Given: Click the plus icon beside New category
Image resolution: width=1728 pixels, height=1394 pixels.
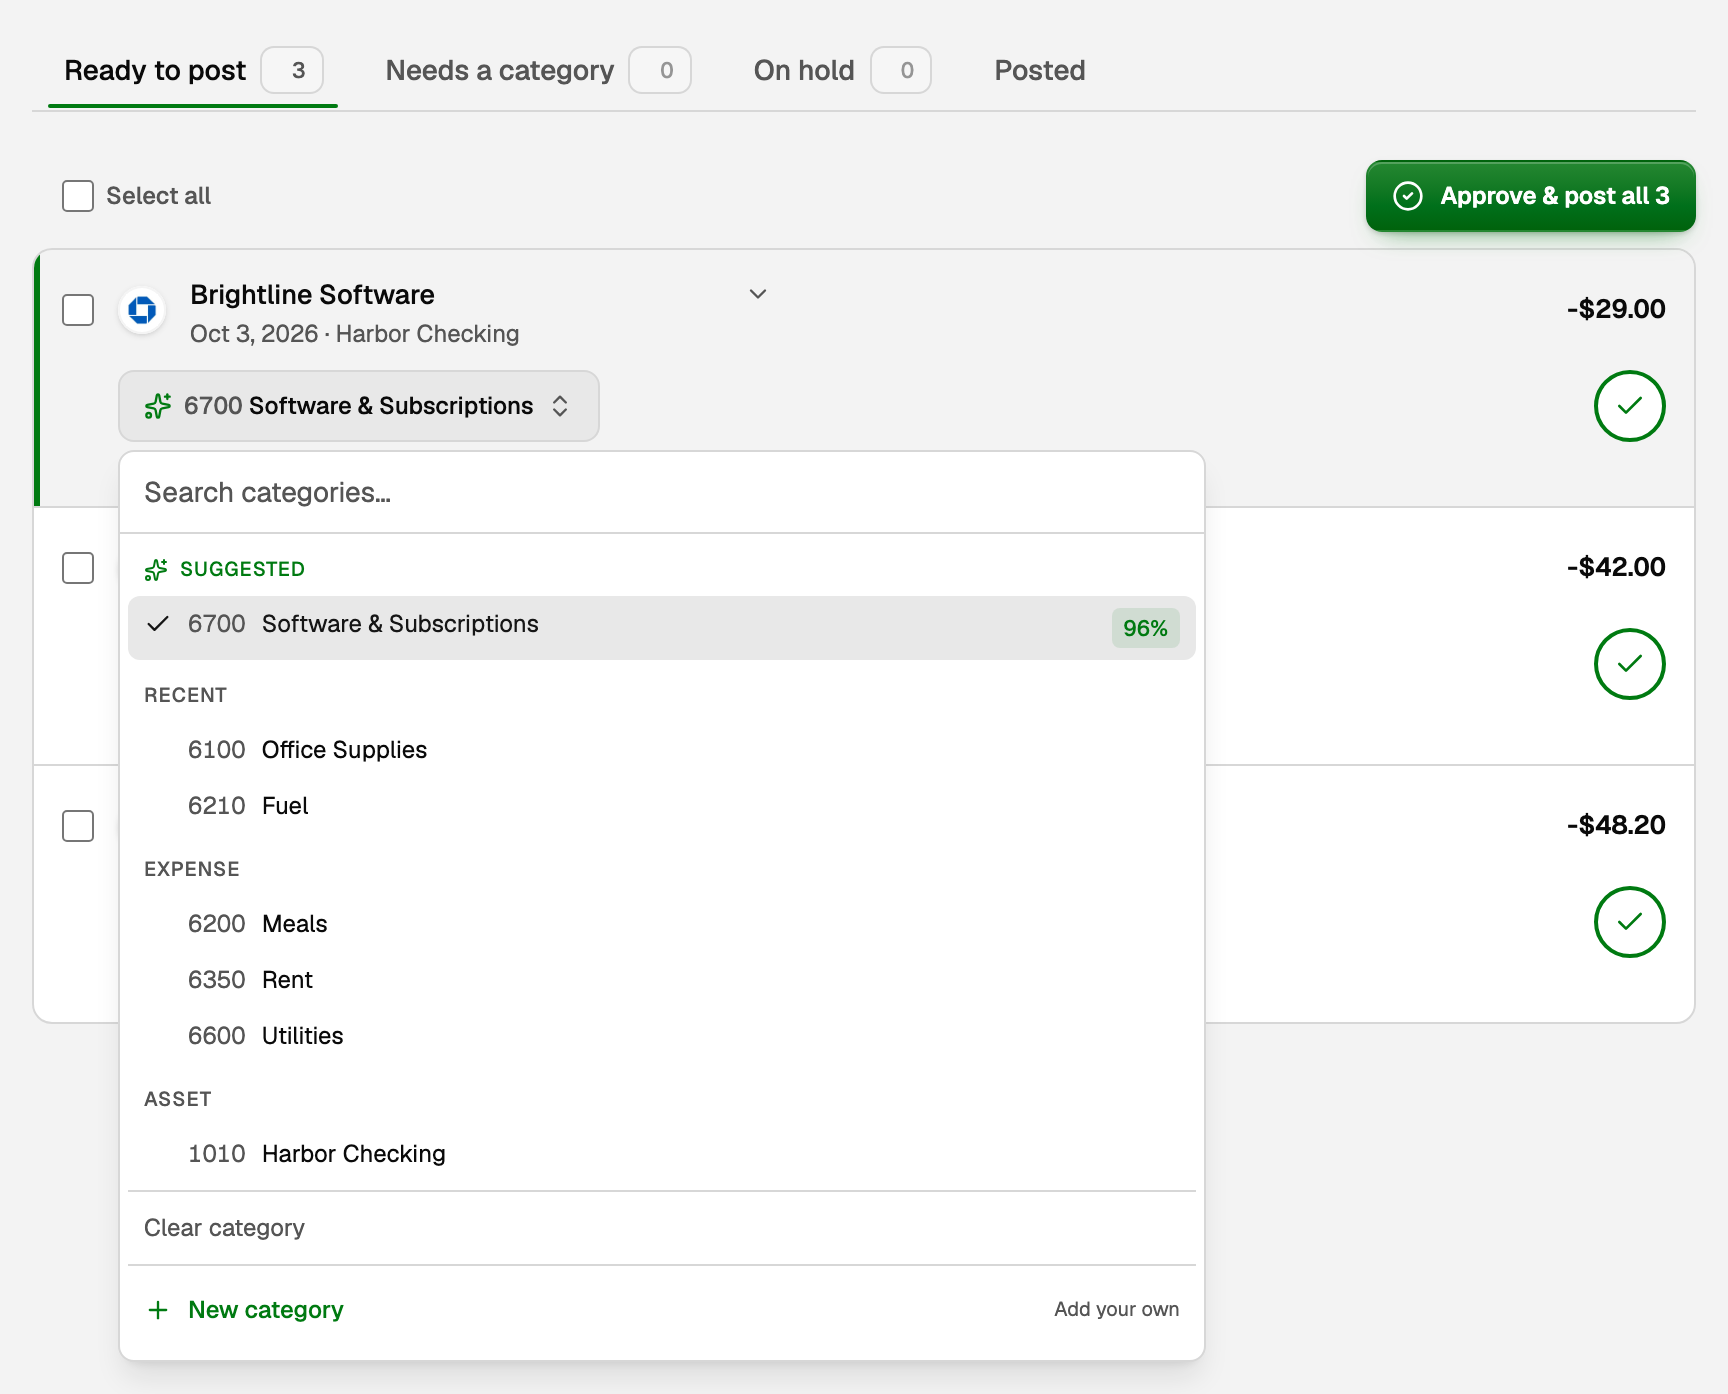Looking at the screenshot, I should click(x=158, y=1310).
